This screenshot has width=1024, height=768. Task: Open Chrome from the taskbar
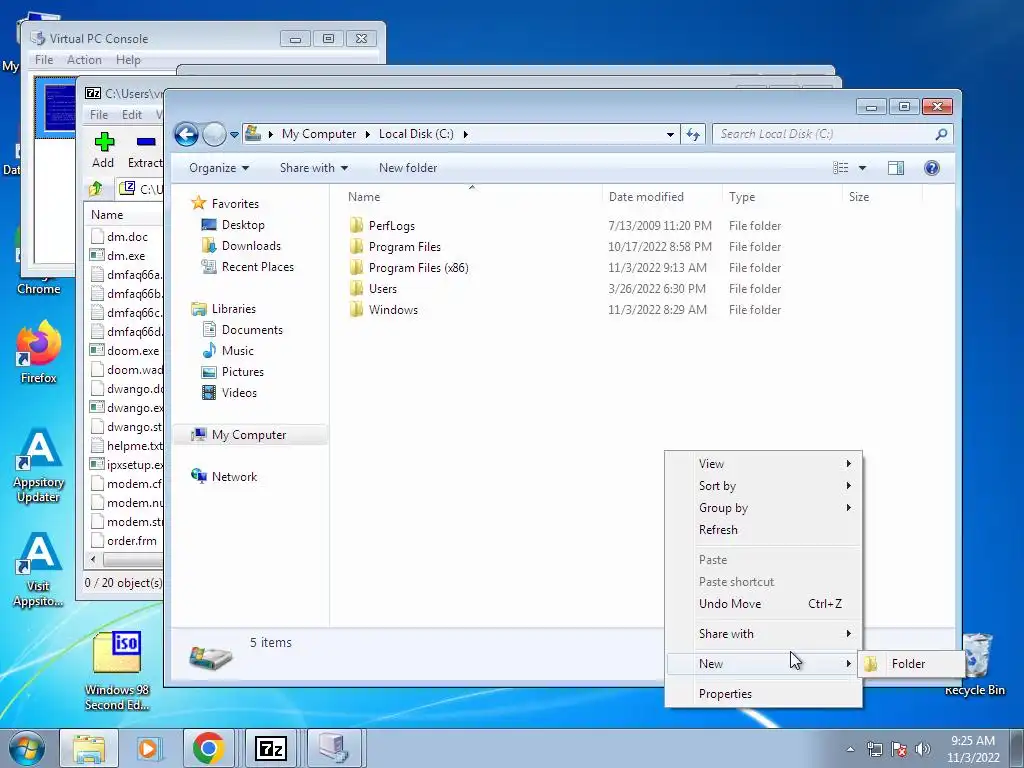[x=208, y=748]
